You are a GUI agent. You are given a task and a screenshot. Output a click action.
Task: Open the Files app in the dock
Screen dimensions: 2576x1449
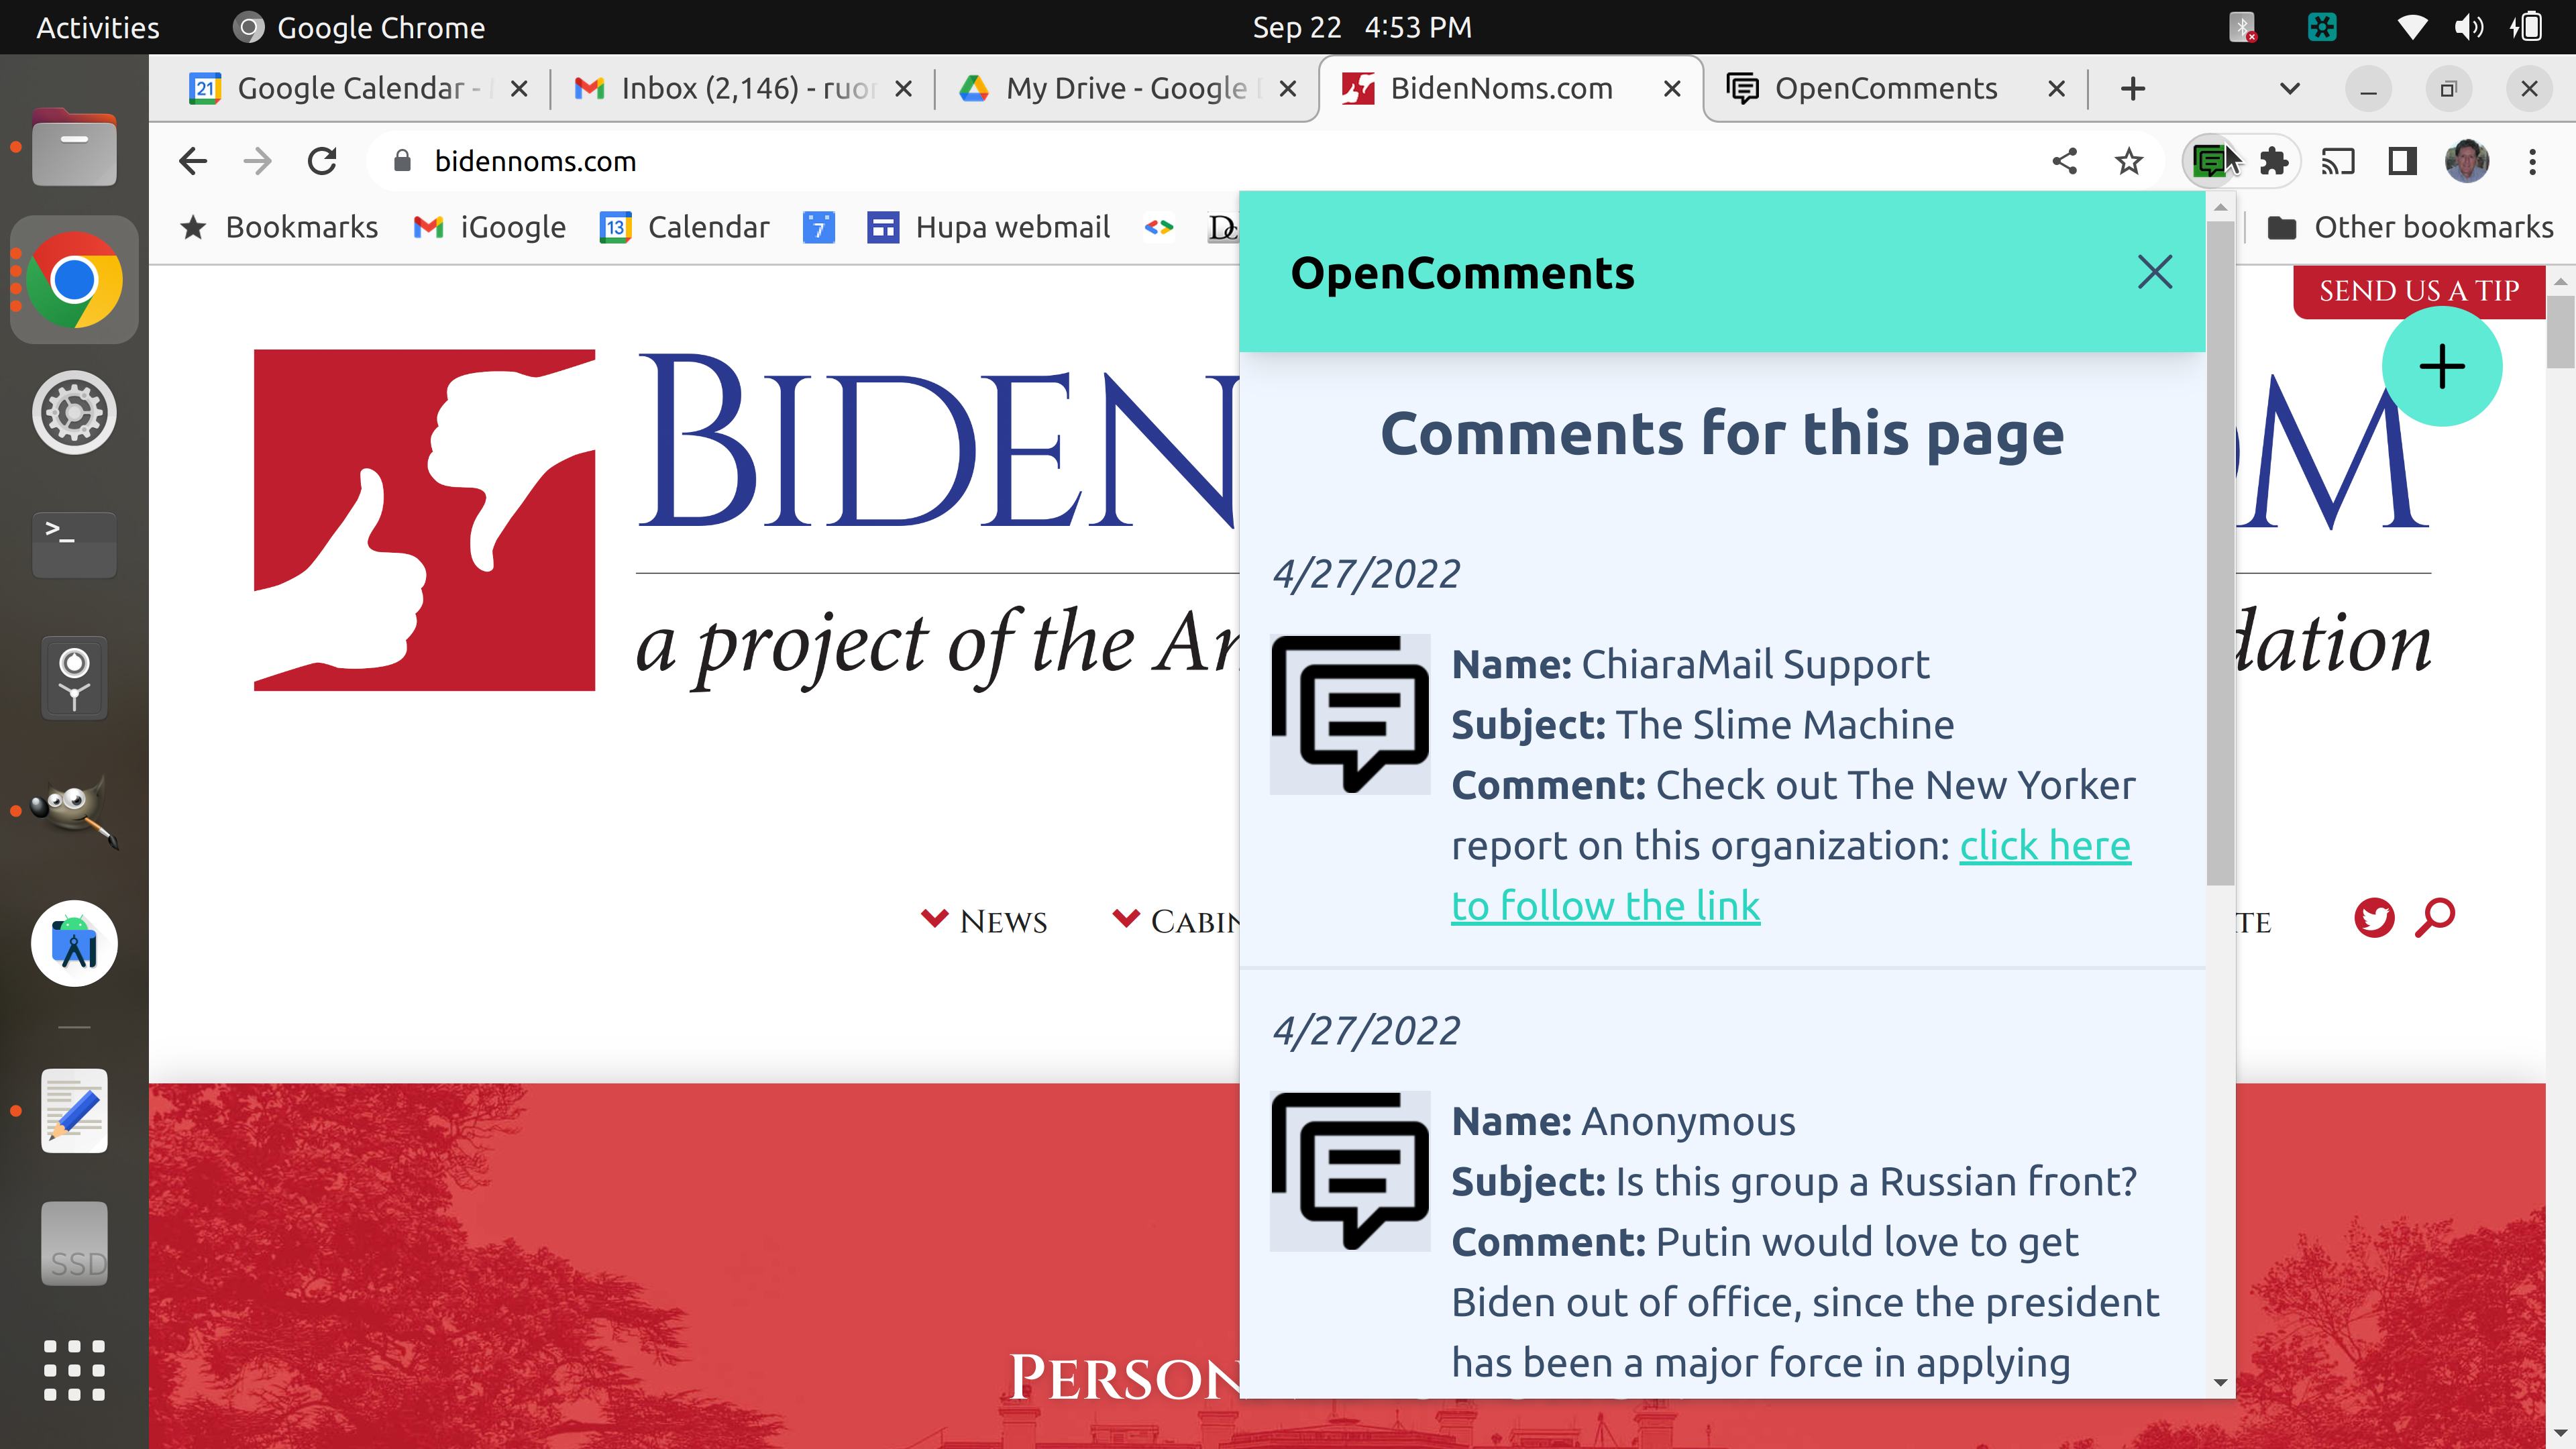pos(74,148)
